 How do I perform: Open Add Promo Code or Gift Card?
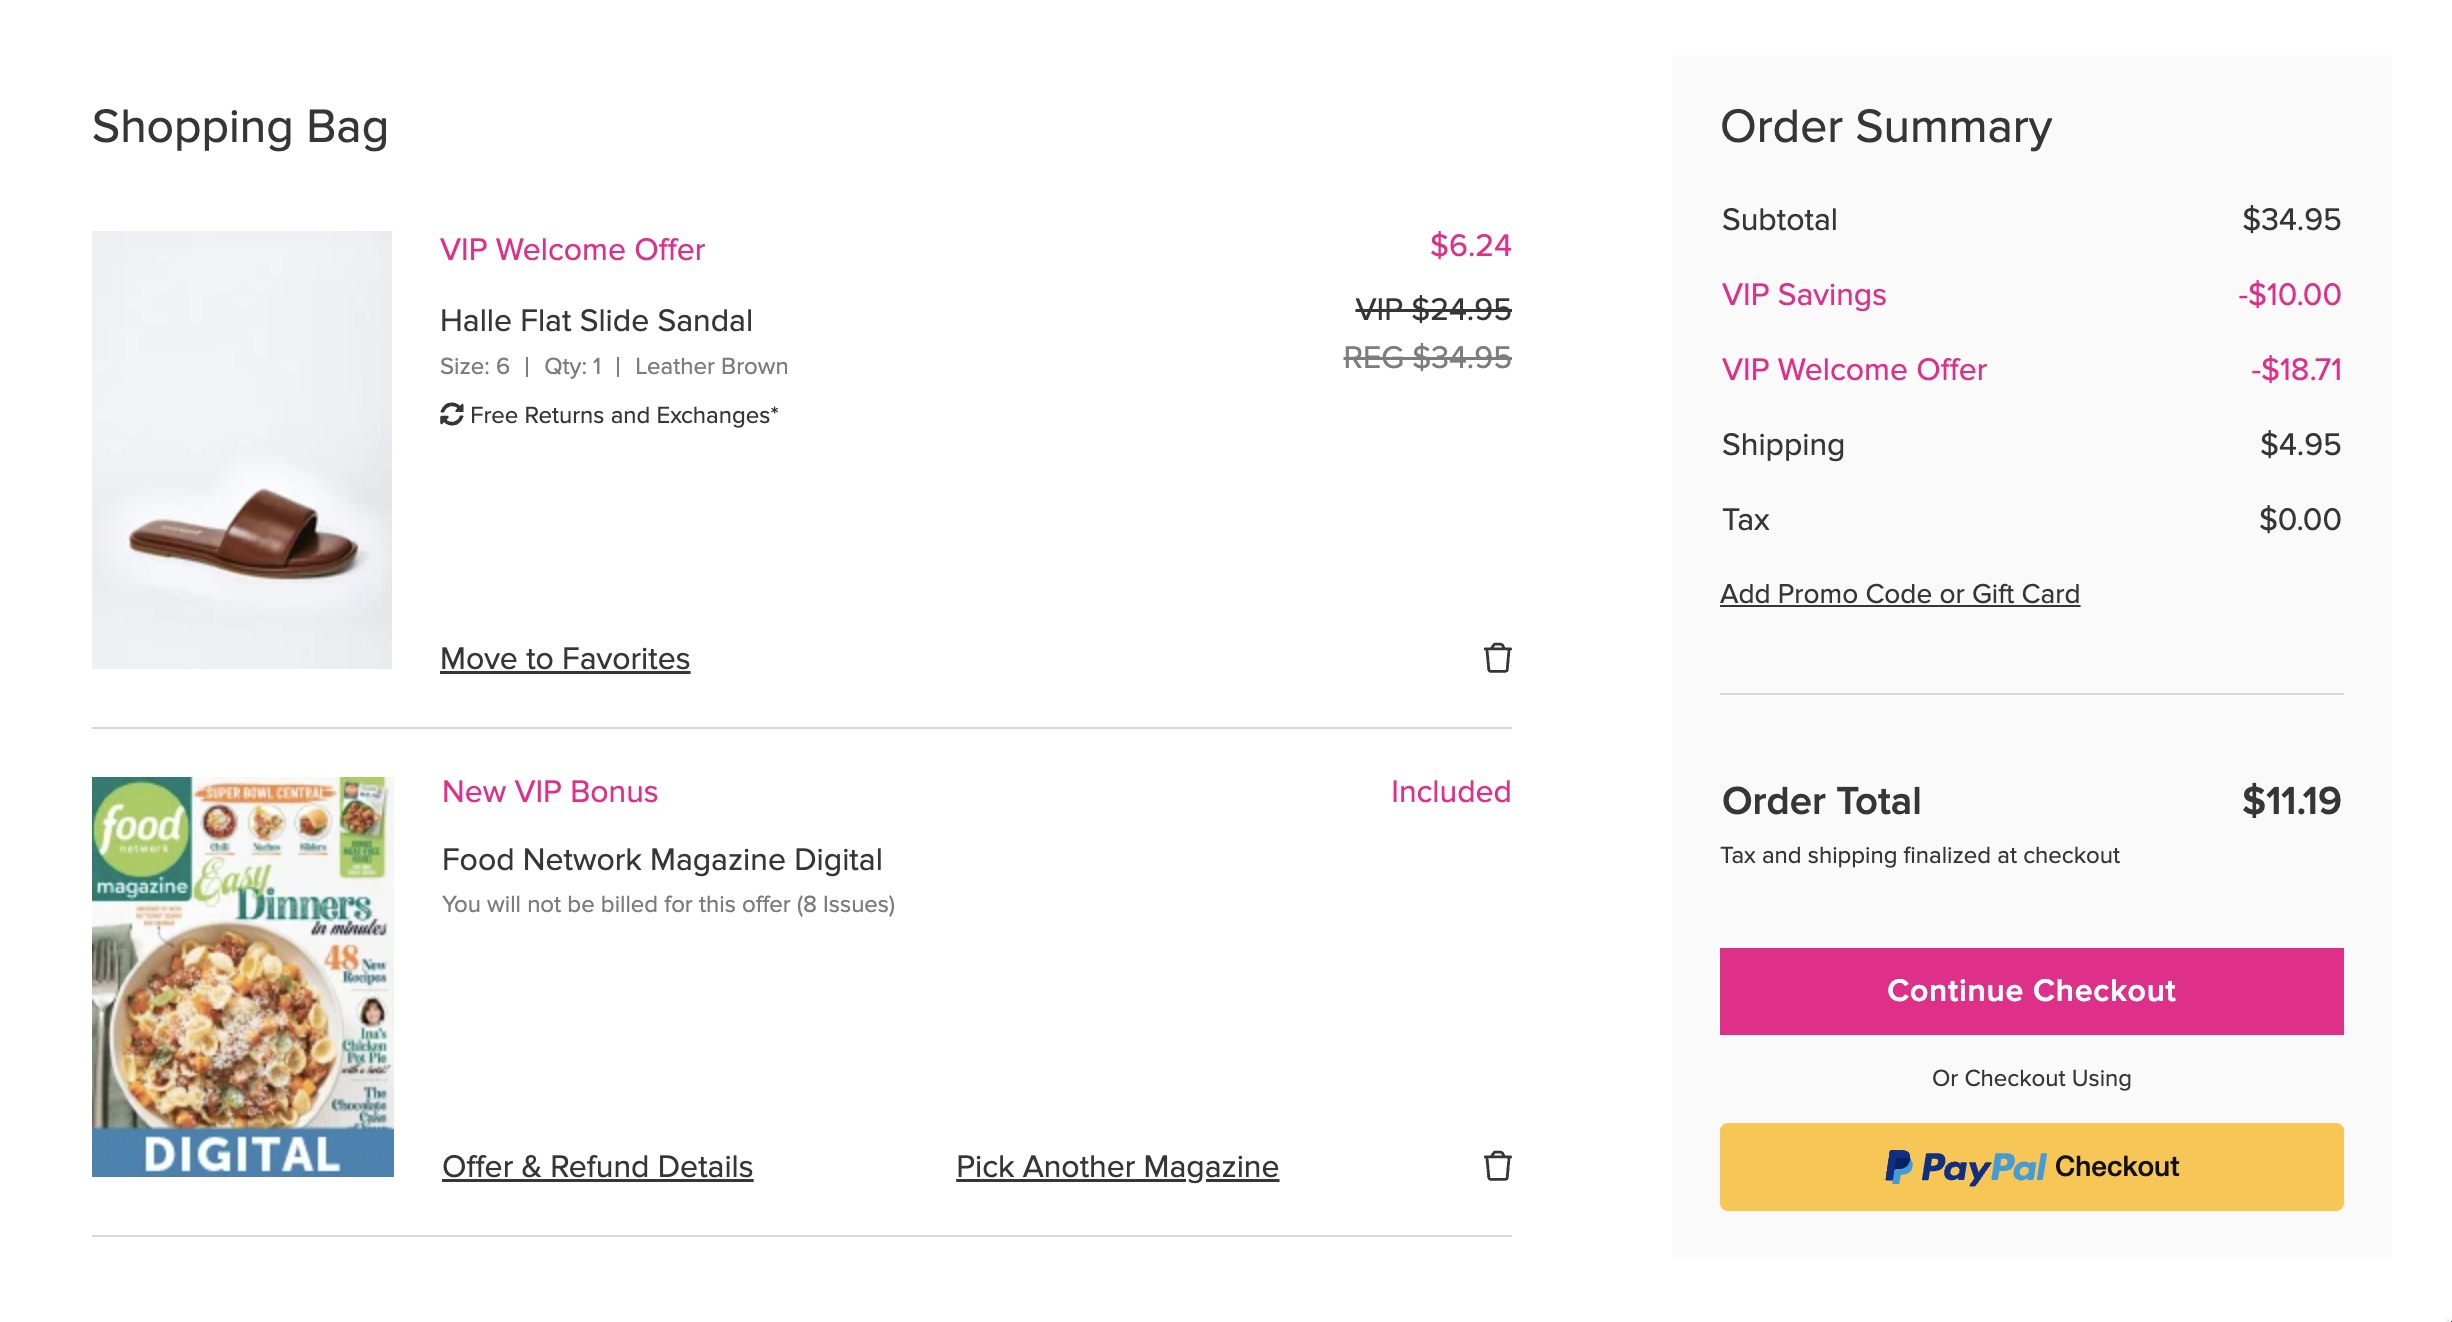tap(1899, 593)
